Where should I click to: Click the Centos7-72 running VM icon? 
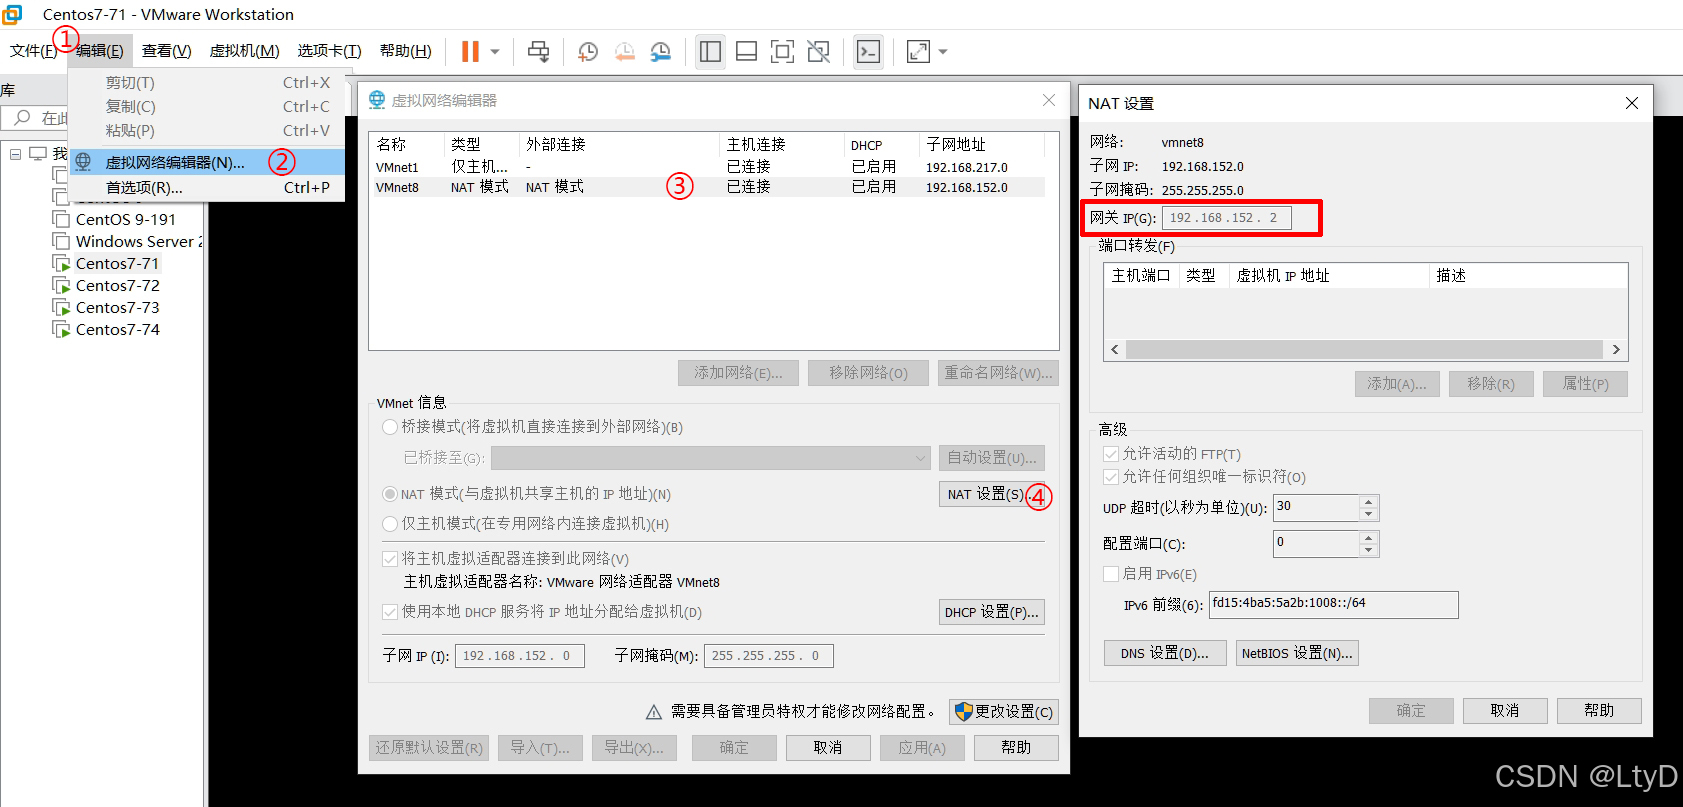coord(61,285)
